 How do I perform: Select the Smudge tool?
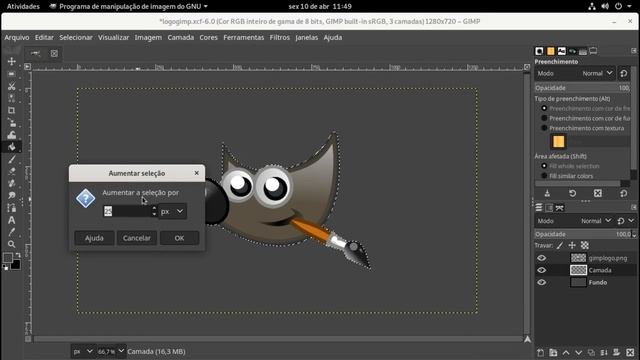tap(11, 196)
